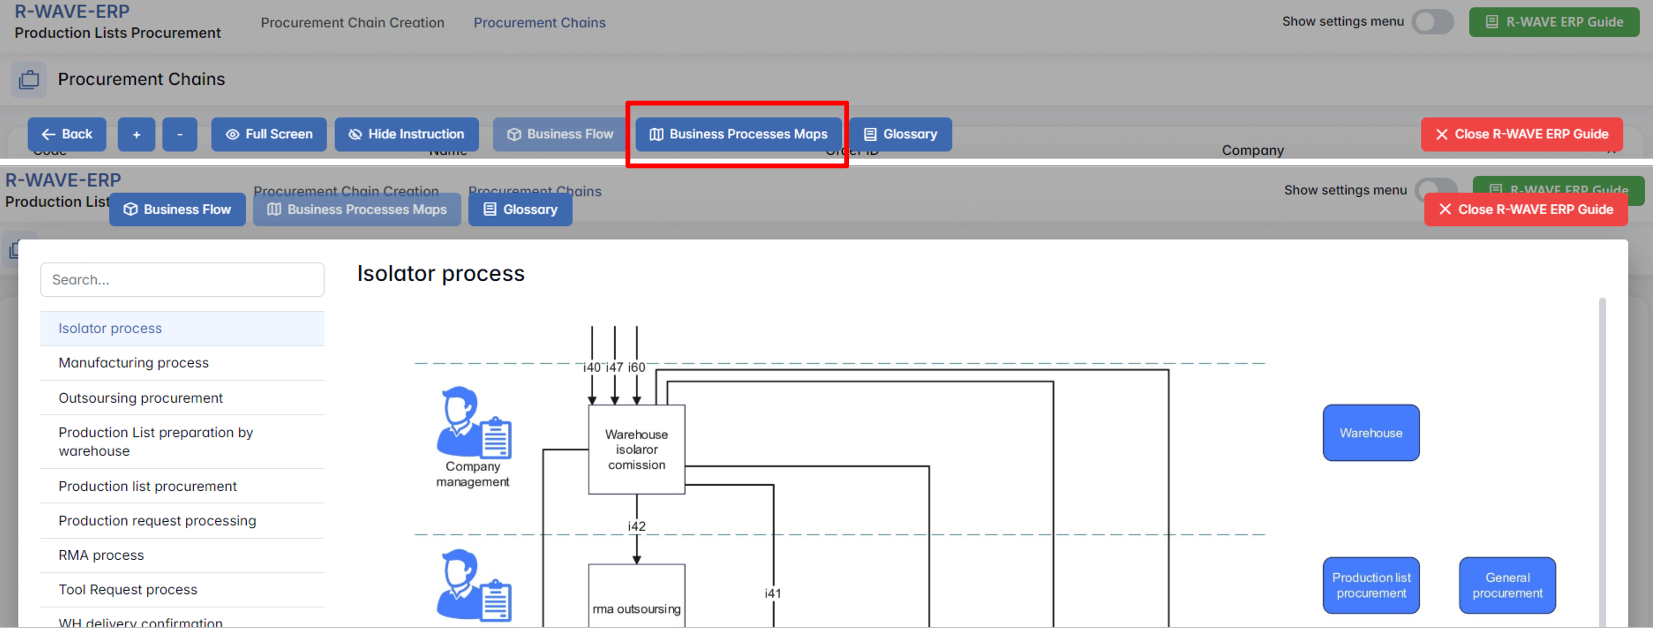
Task: Select Outsoursing procurement from the list
Action: [x=141, y=398]
